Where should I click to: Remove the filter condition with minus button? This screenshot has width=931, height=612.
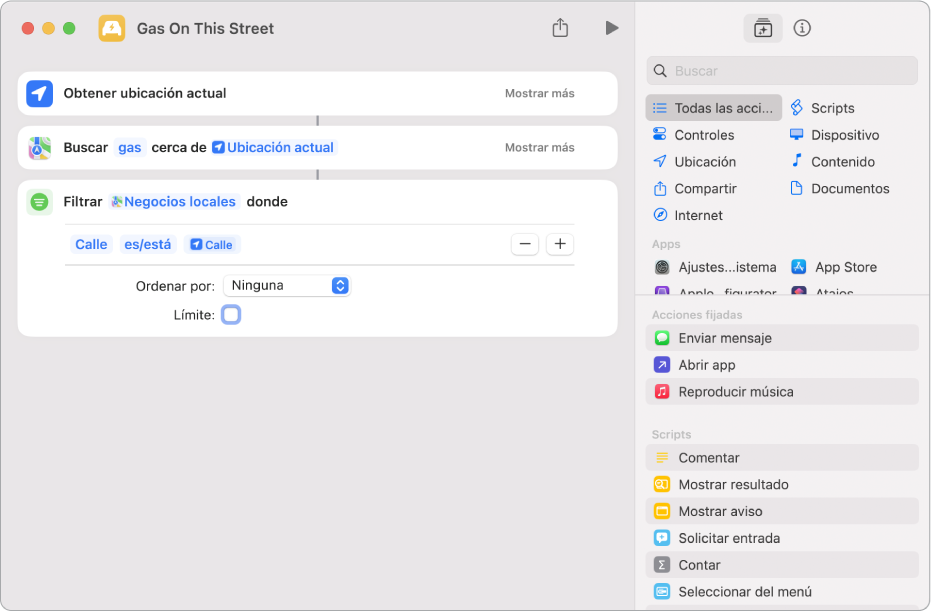(x=525, y=244)
